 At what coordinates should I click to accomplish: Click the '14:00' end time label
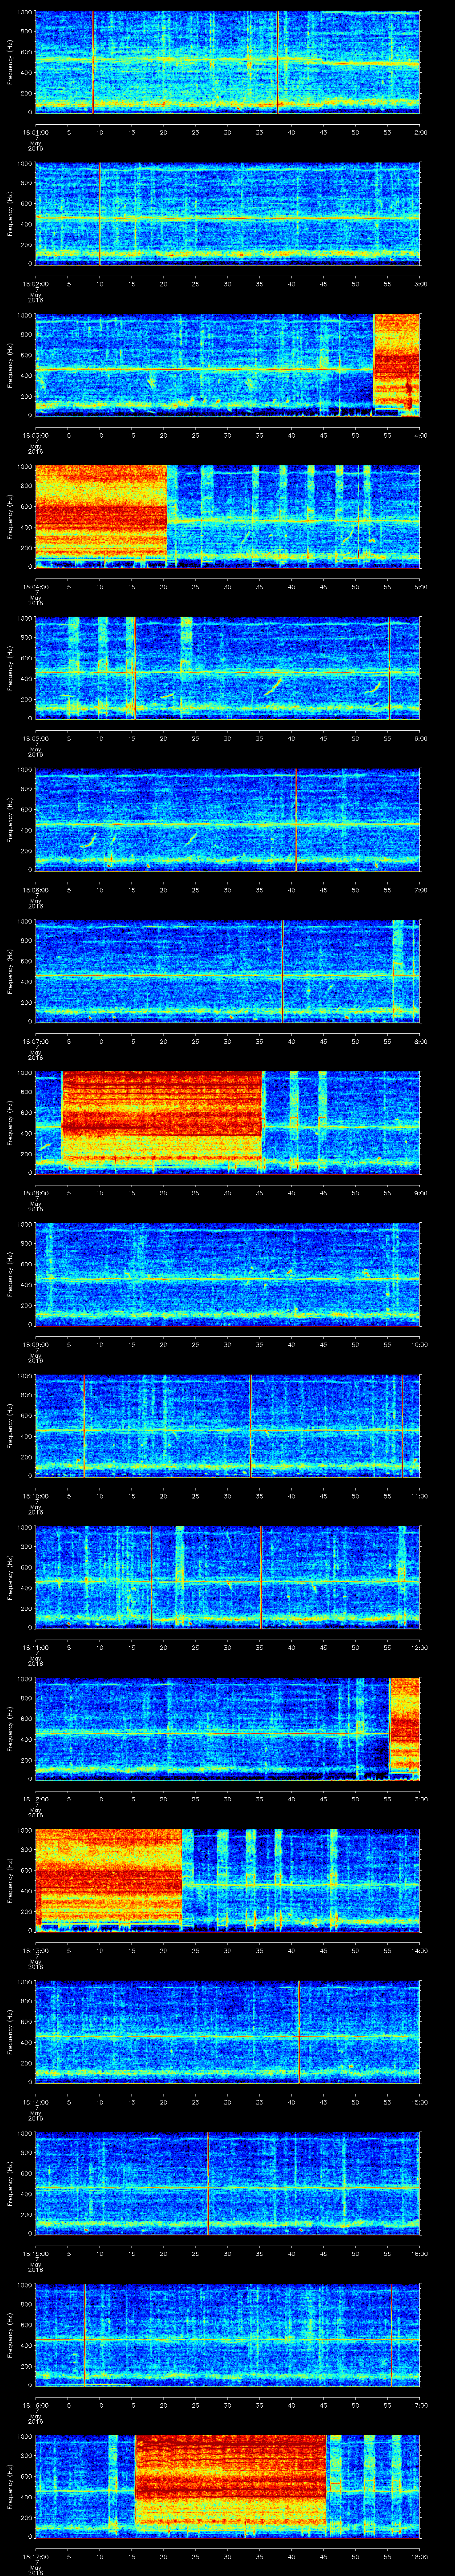tap(420, 1950)
